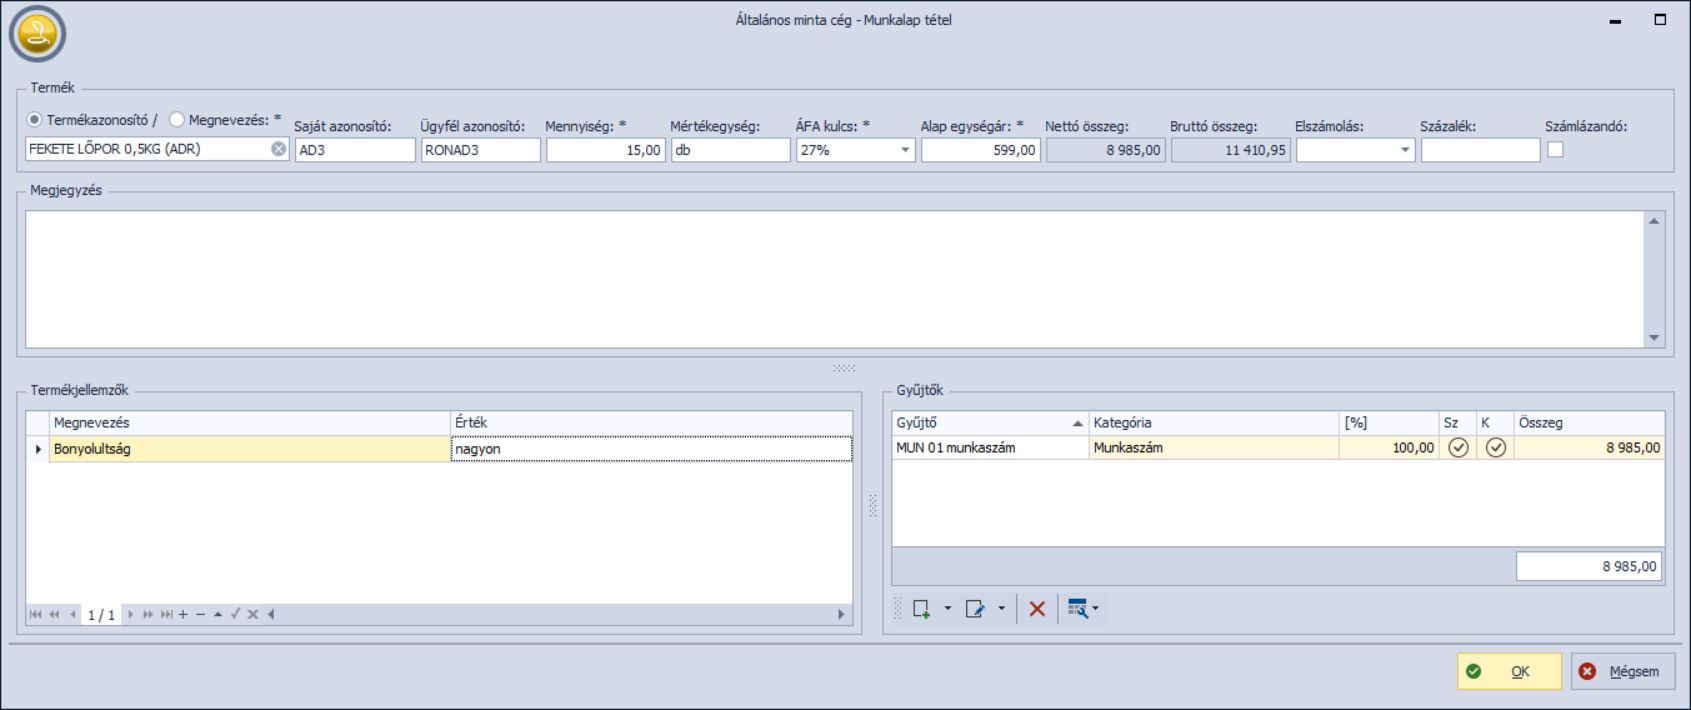Expand the Elszámolás dropdown
1691x710 pixels.
coord(1404,150)
